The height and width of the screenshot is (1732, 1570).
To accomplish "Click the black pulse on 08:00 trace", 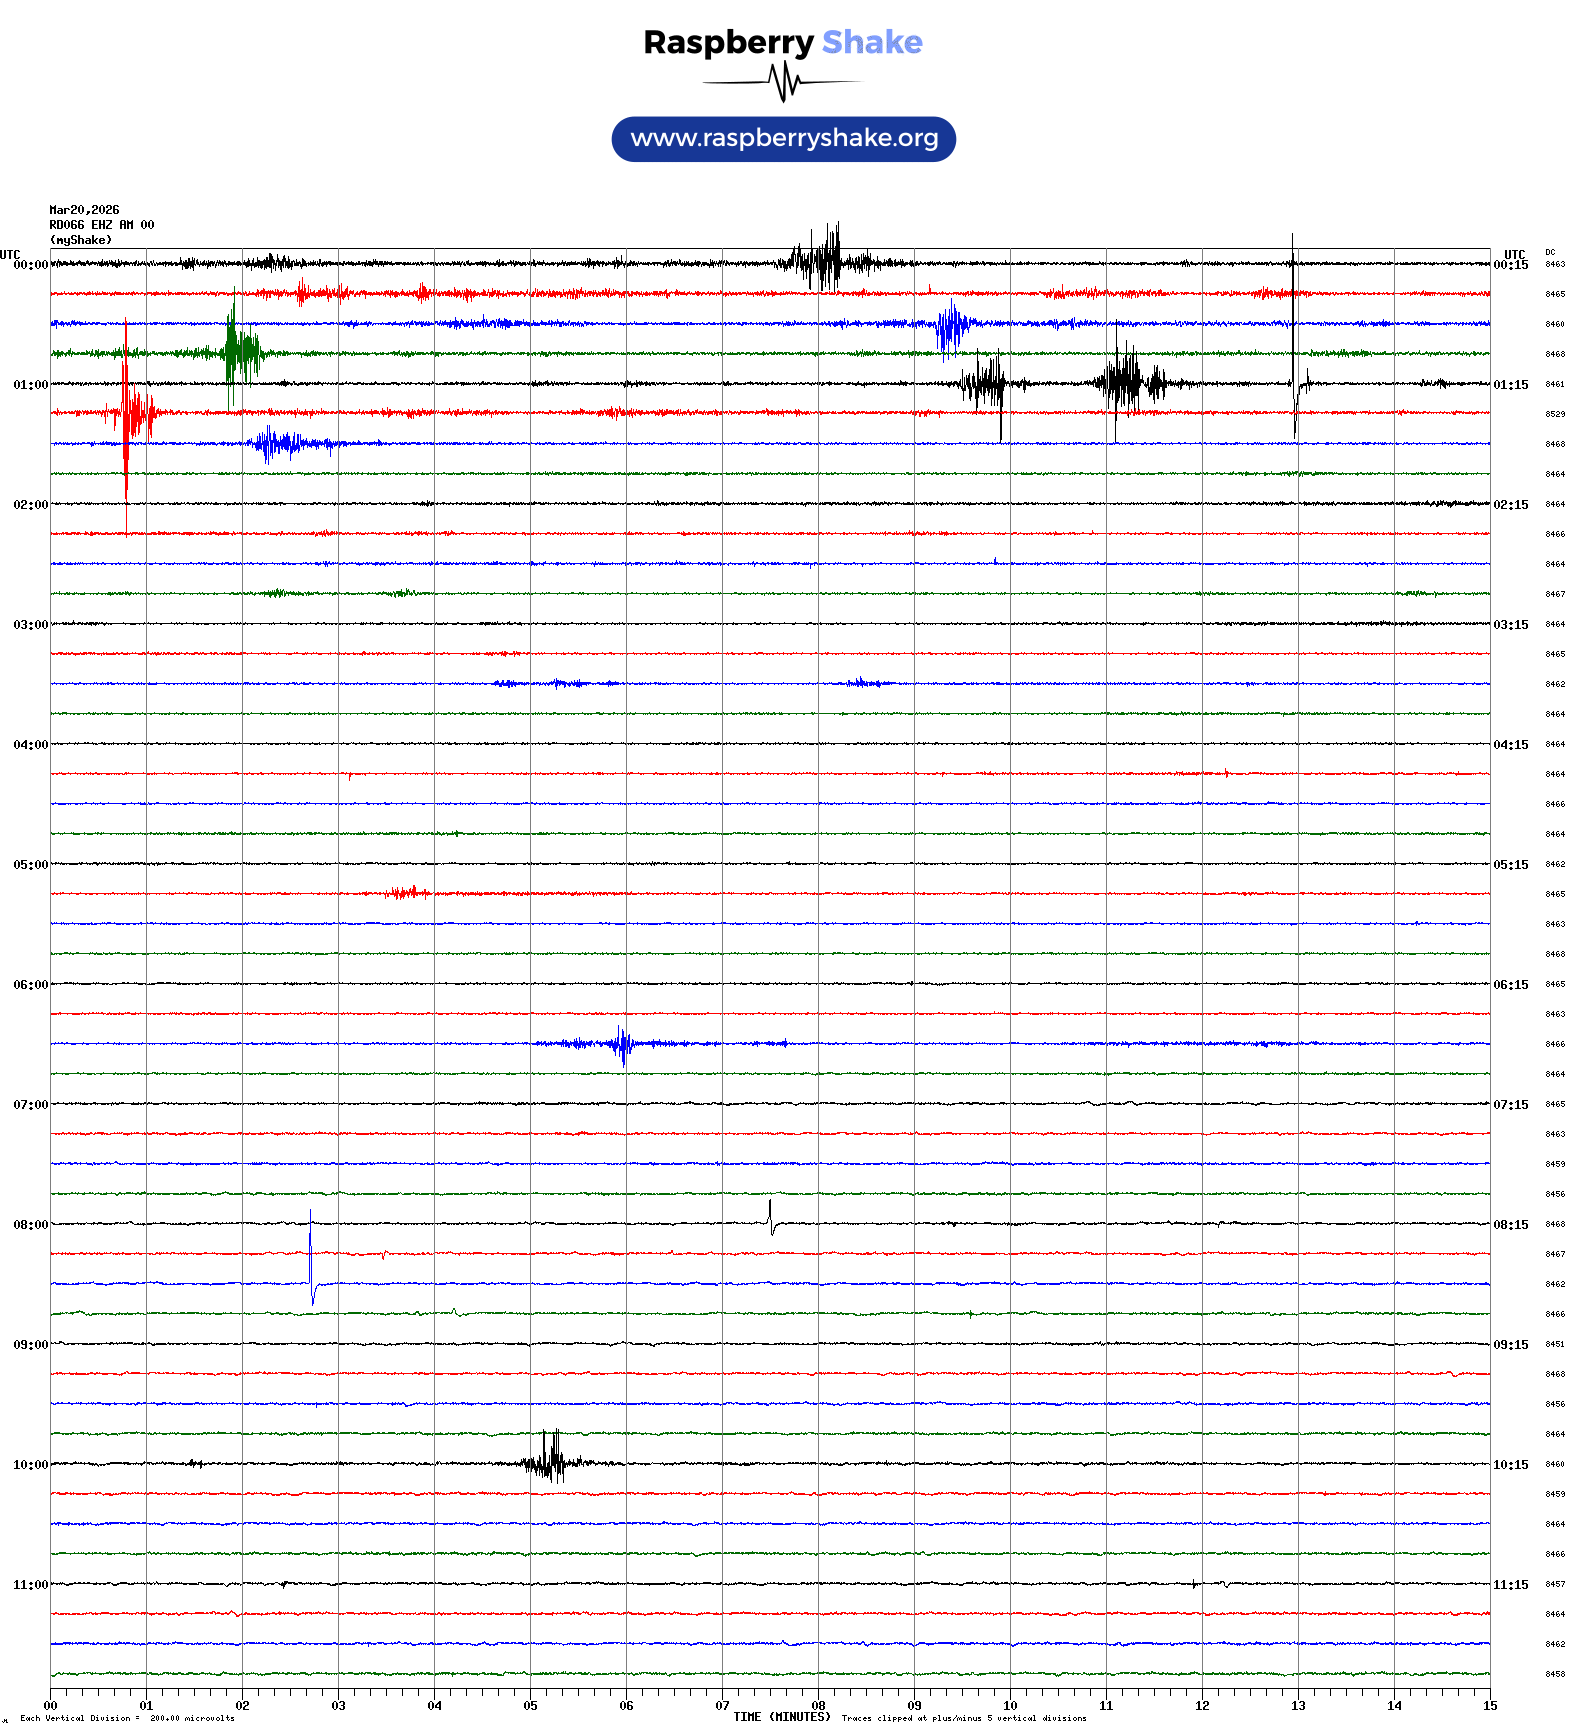I will (770, 1218).
